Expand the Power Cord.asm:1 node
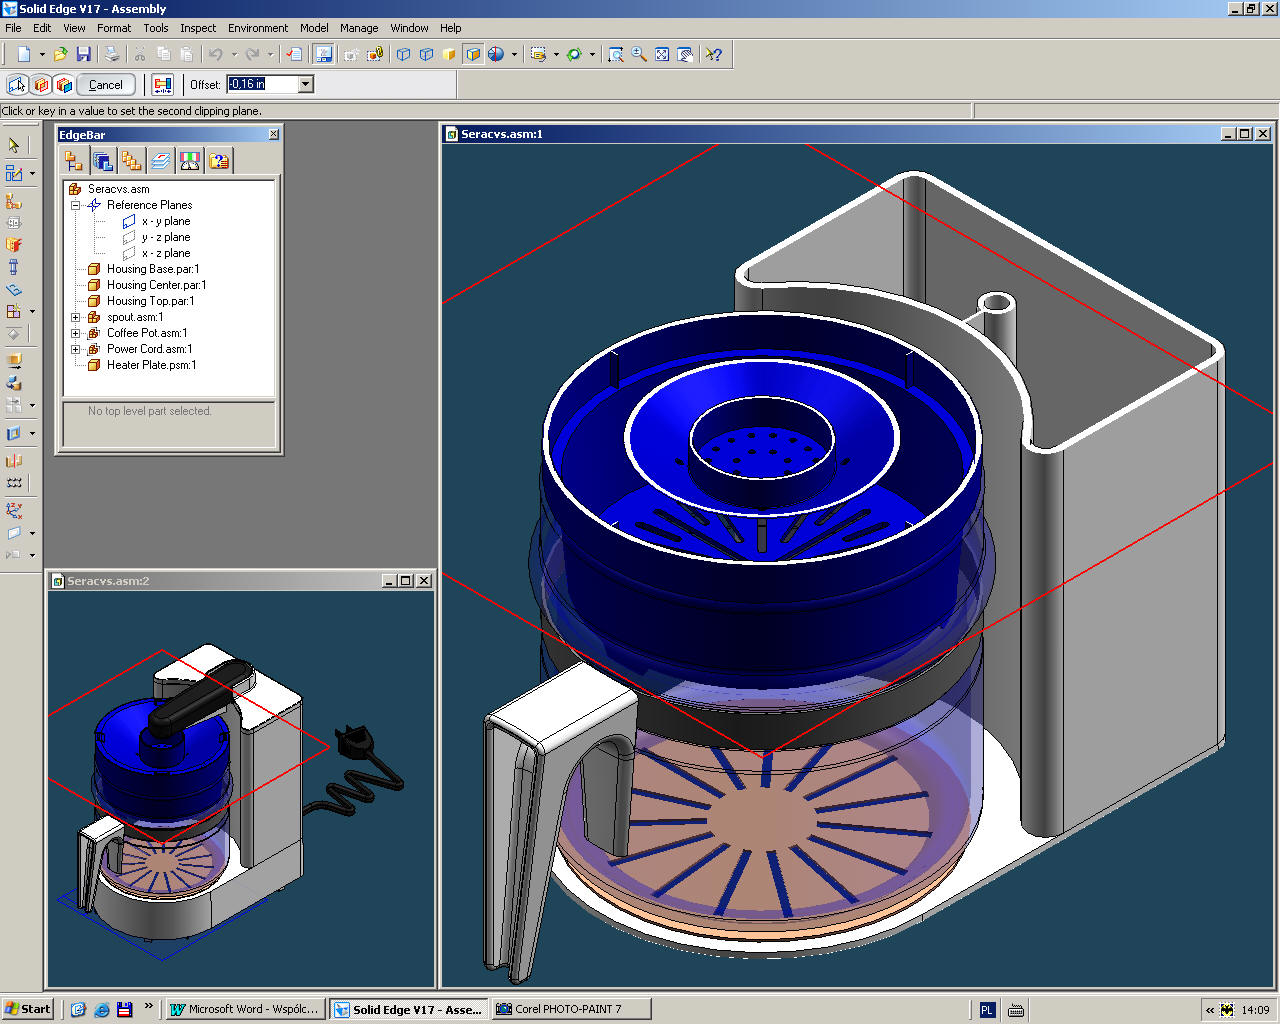This screenshot has width=1280, height=1024. (x=75, y=349)
